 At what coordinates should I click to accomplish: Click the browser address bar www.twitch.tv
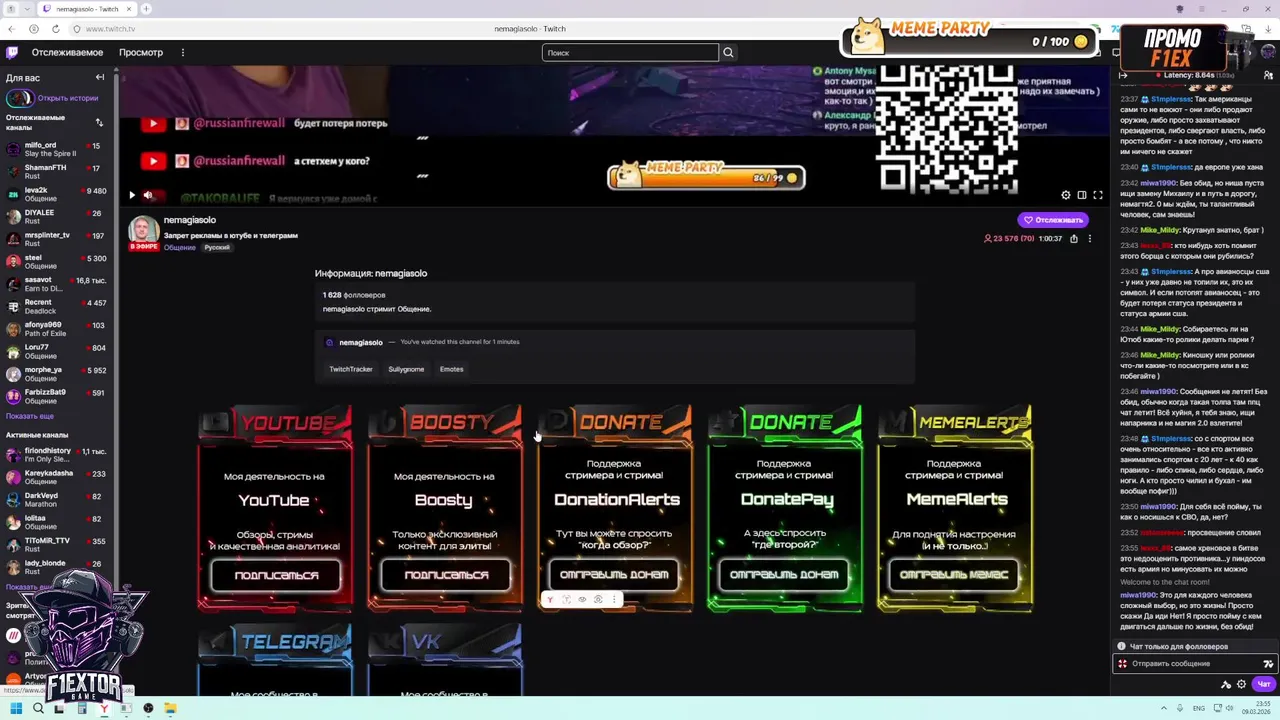(x=110, y=29)
